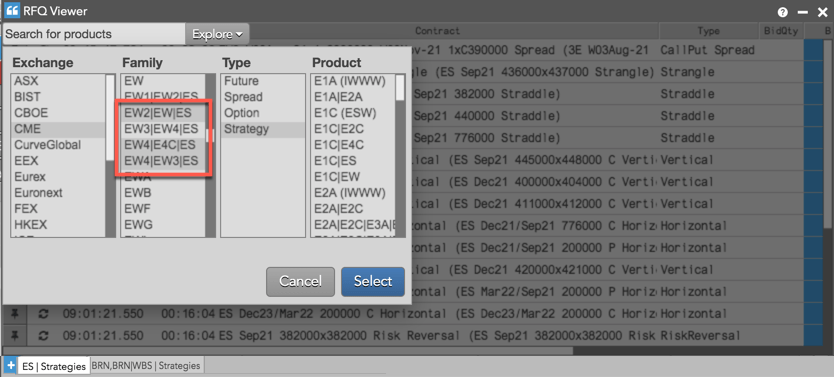Click the Contract column header
Viewport: 836px width, 377px height.
(437, 31)
